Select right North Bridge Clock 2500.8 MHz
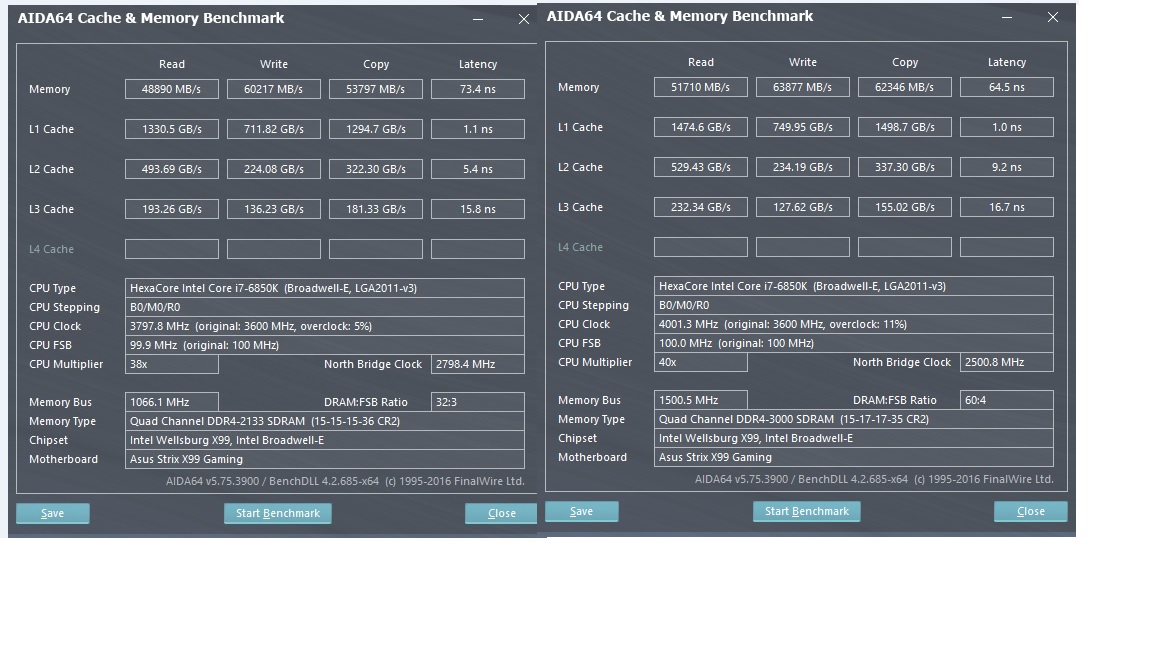This screenshot has height=648, width=1152. 1007,362
